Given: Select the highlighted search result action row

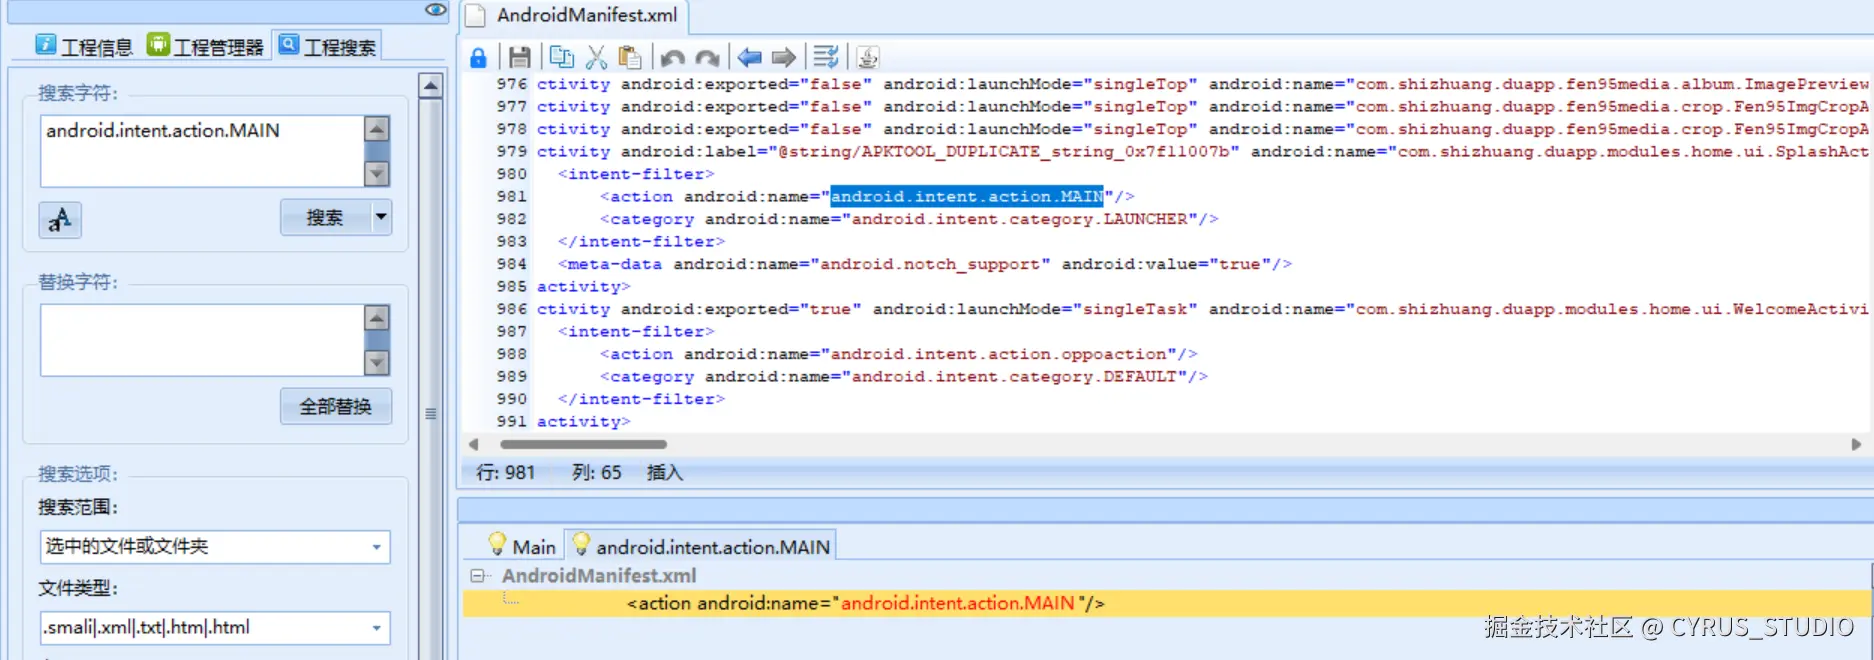Looking at the screenshot, I should tap(1166, 603).
